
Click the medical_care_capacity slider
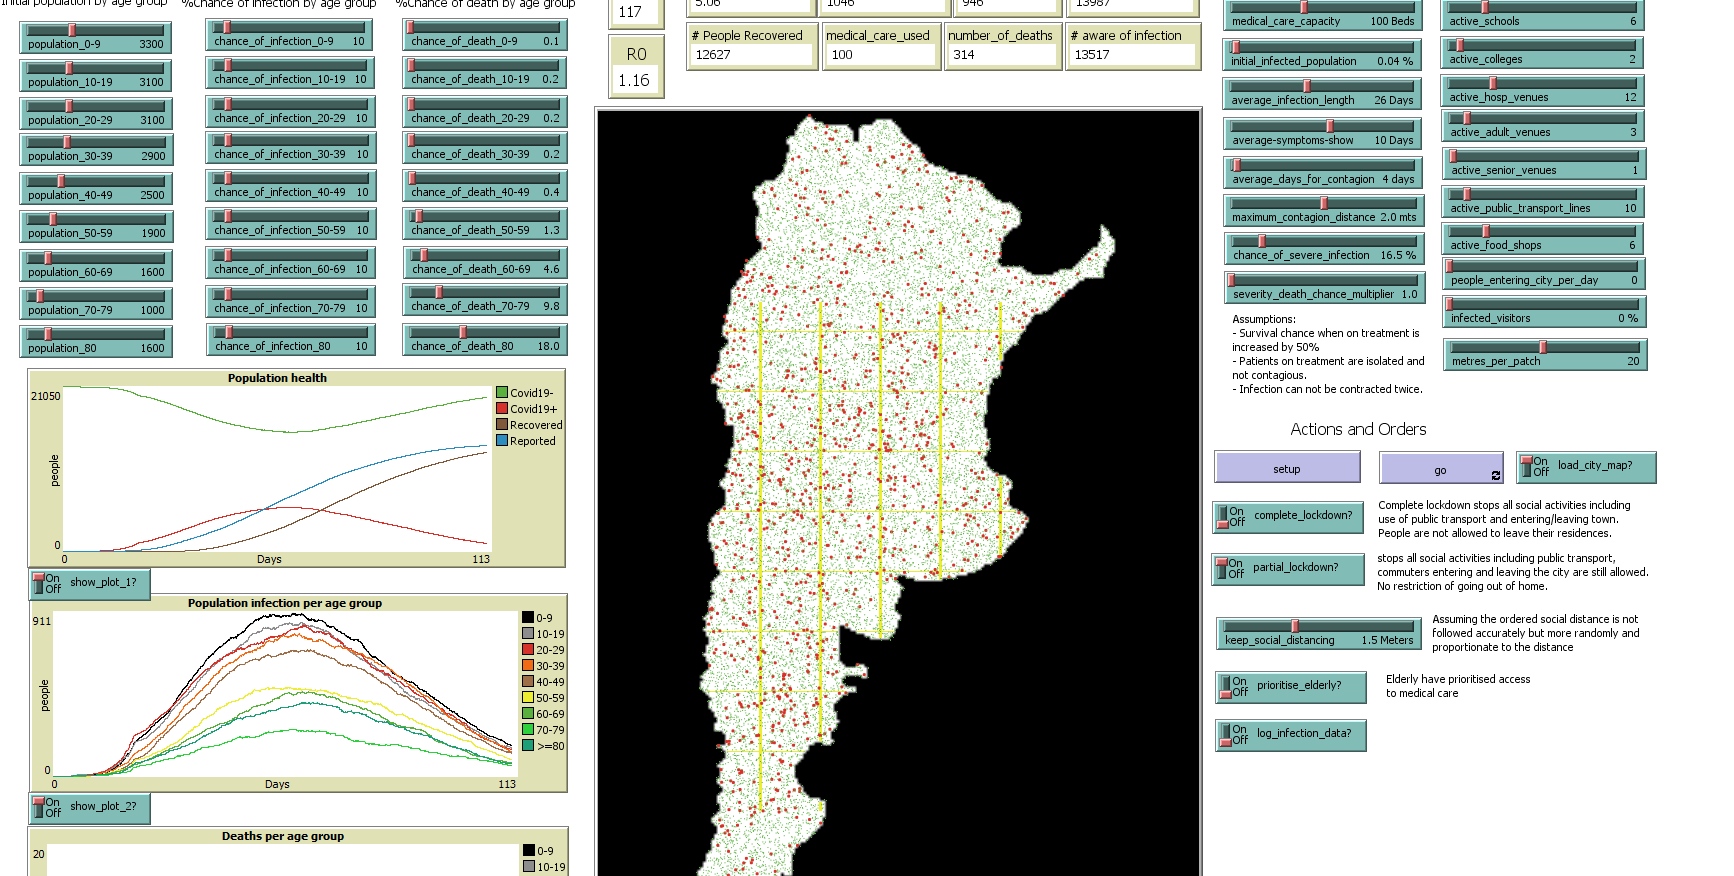coord(1322,13)
